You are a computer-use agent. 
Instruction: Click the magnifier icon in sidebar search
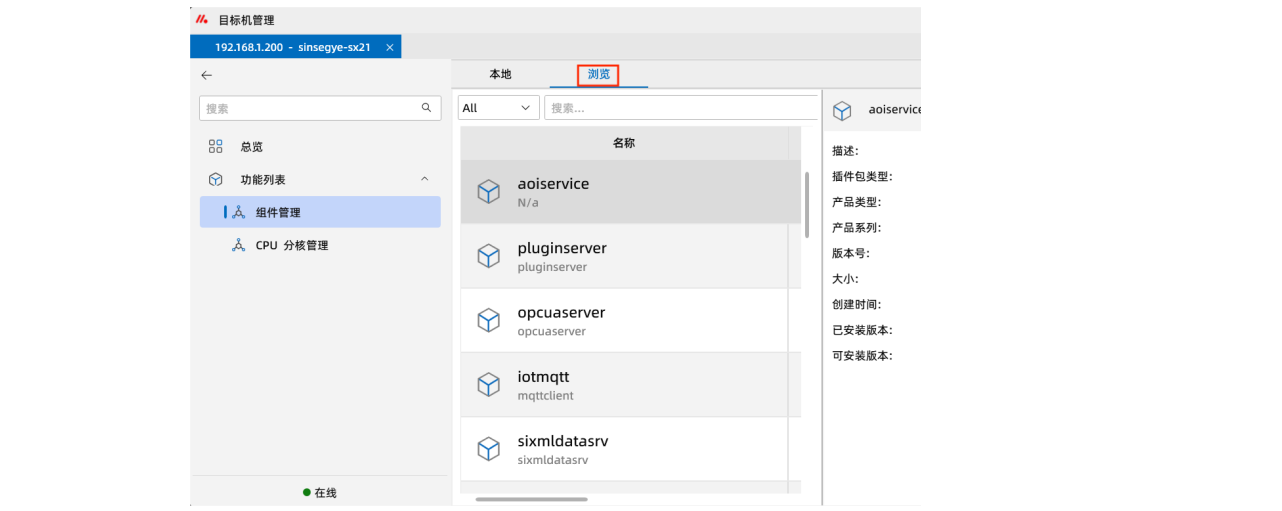[x=426, y=108]
